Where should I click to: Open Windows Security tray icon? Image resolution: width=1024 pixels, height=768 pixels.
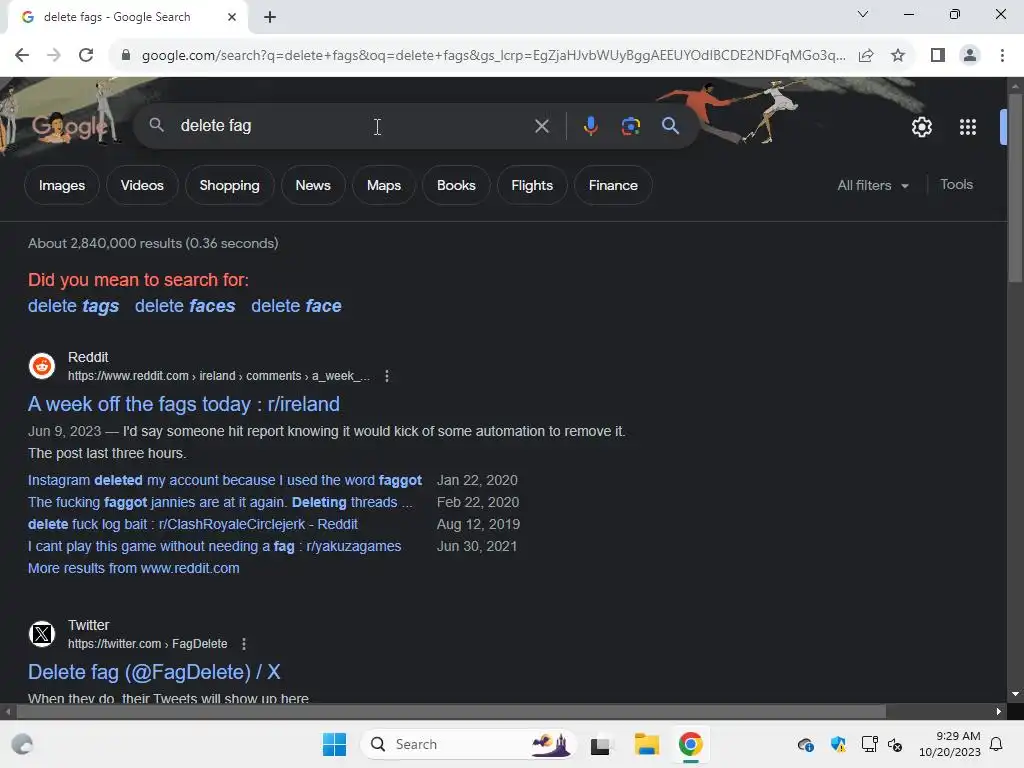838,744
